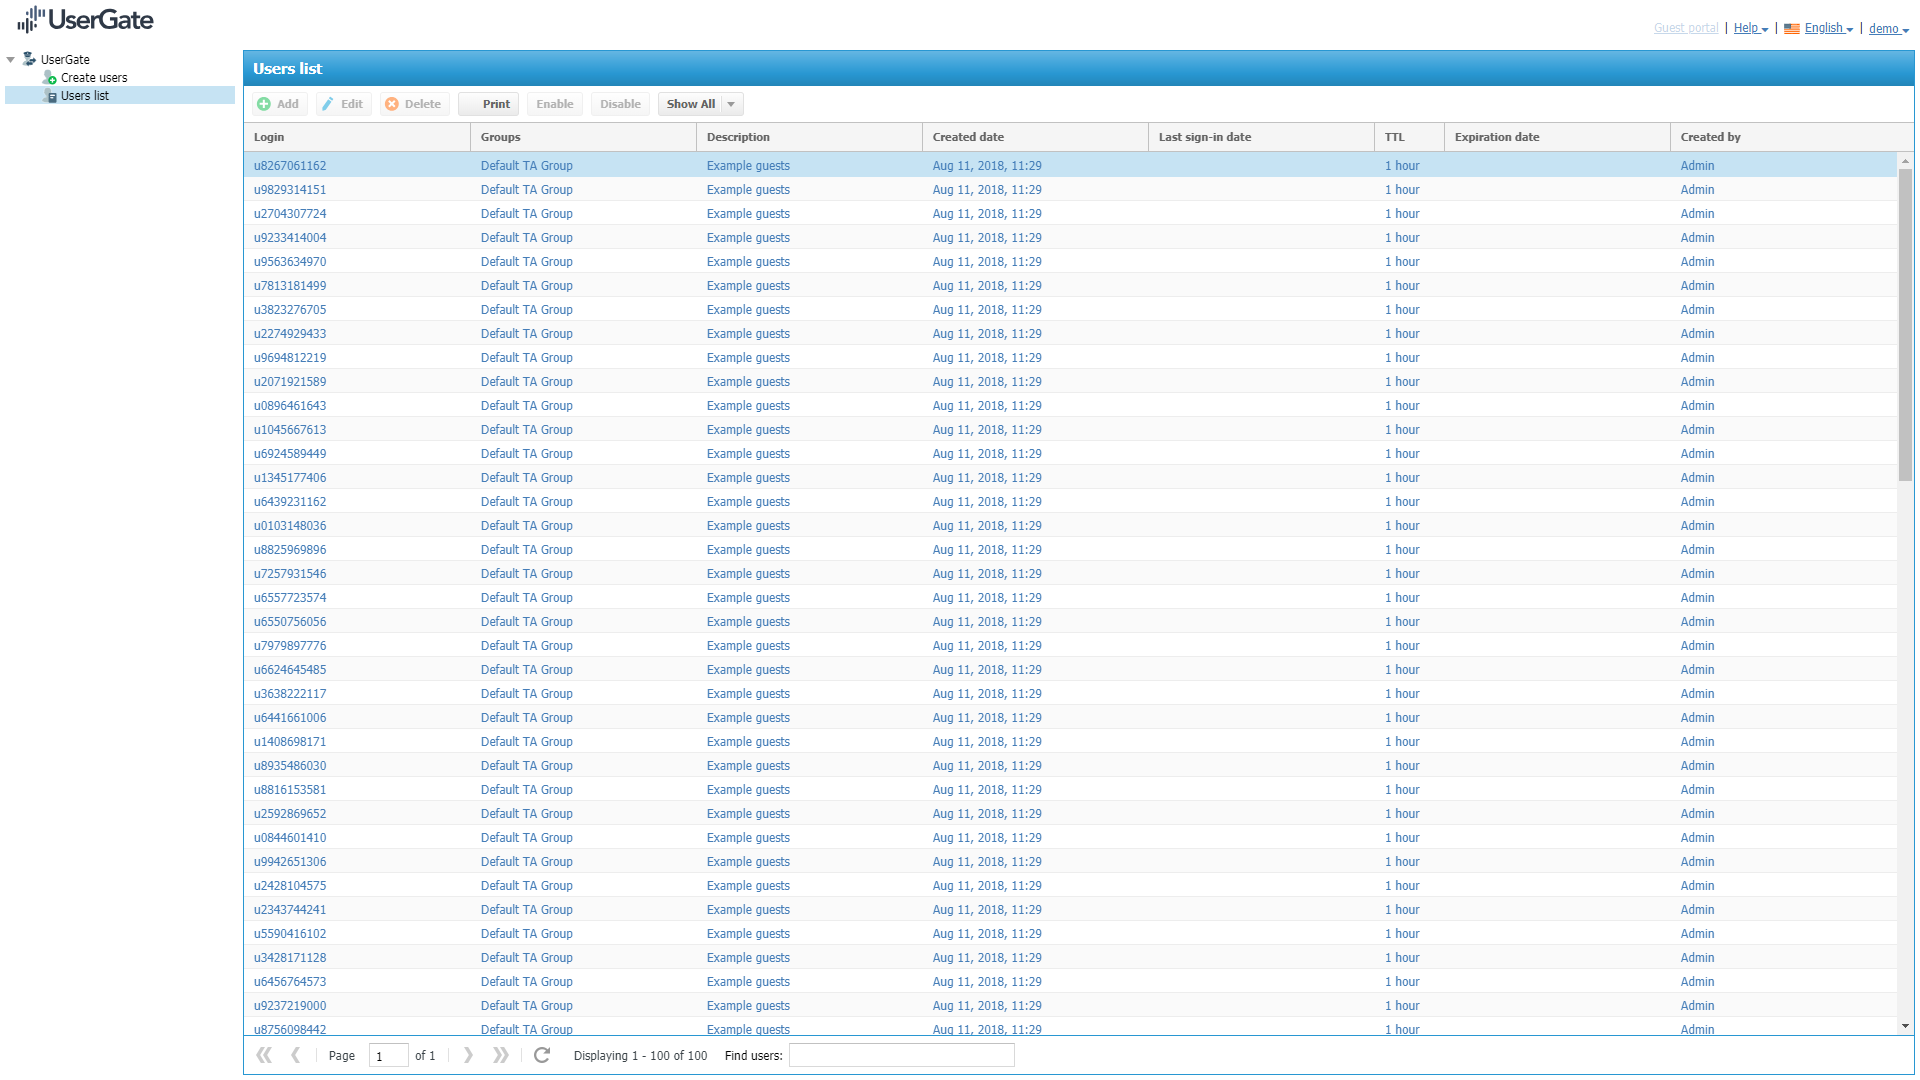Viewport: 1920px width, 1080px height.
Task: Go to the last page arrow
Action: [501, 1055]
